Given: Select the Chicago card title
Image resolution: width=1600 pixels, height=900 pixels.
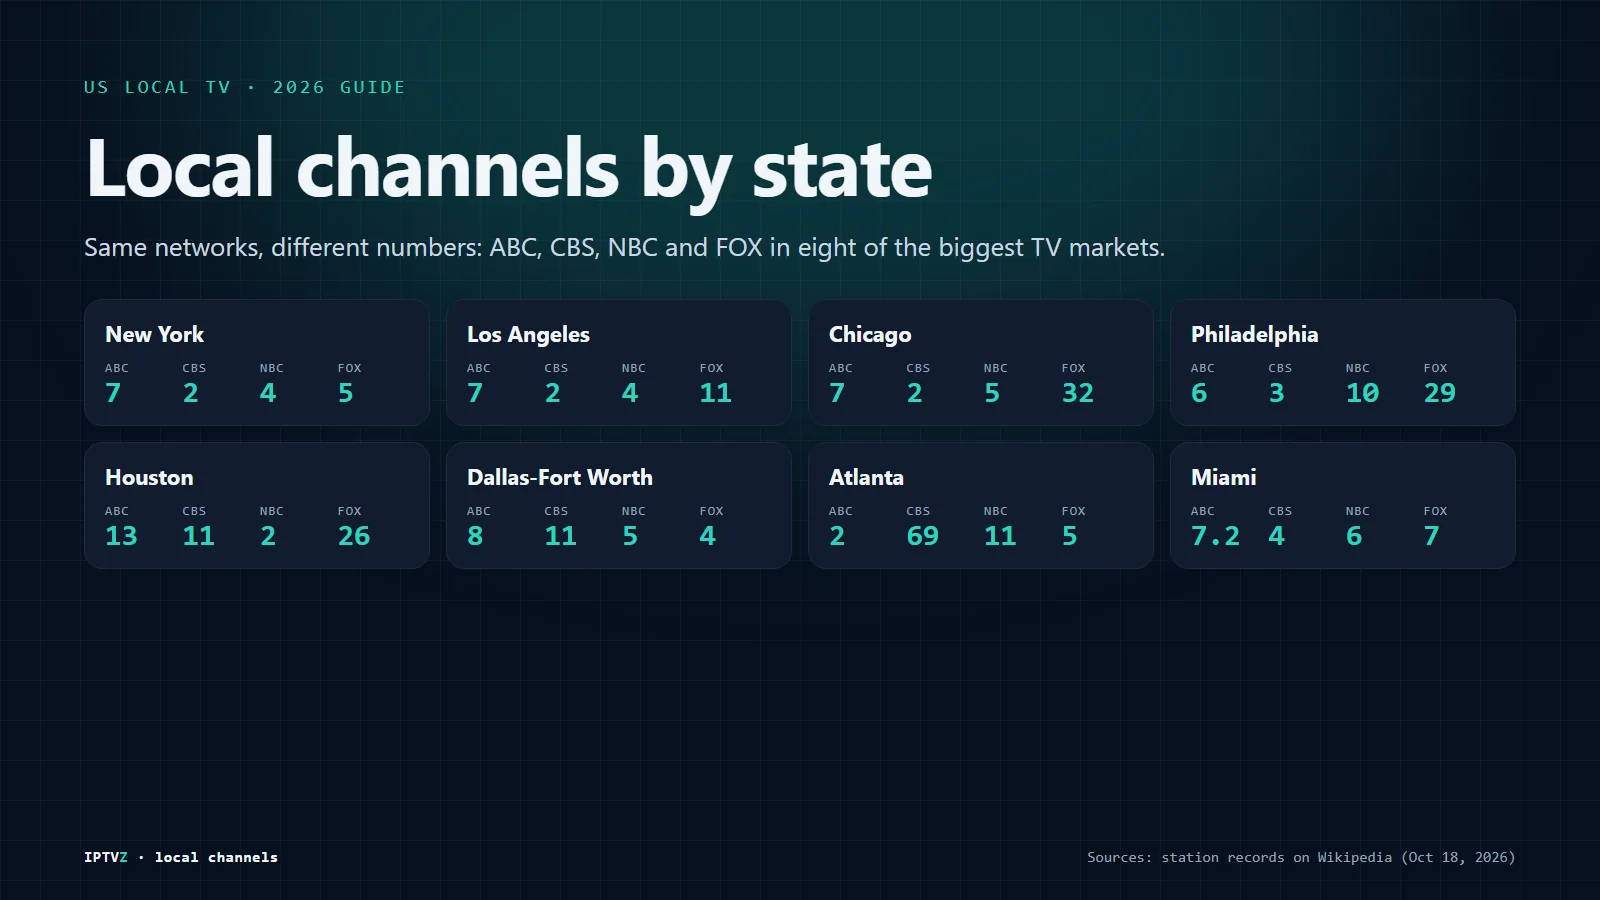Looking at the screenshot, I should (870, 335).
